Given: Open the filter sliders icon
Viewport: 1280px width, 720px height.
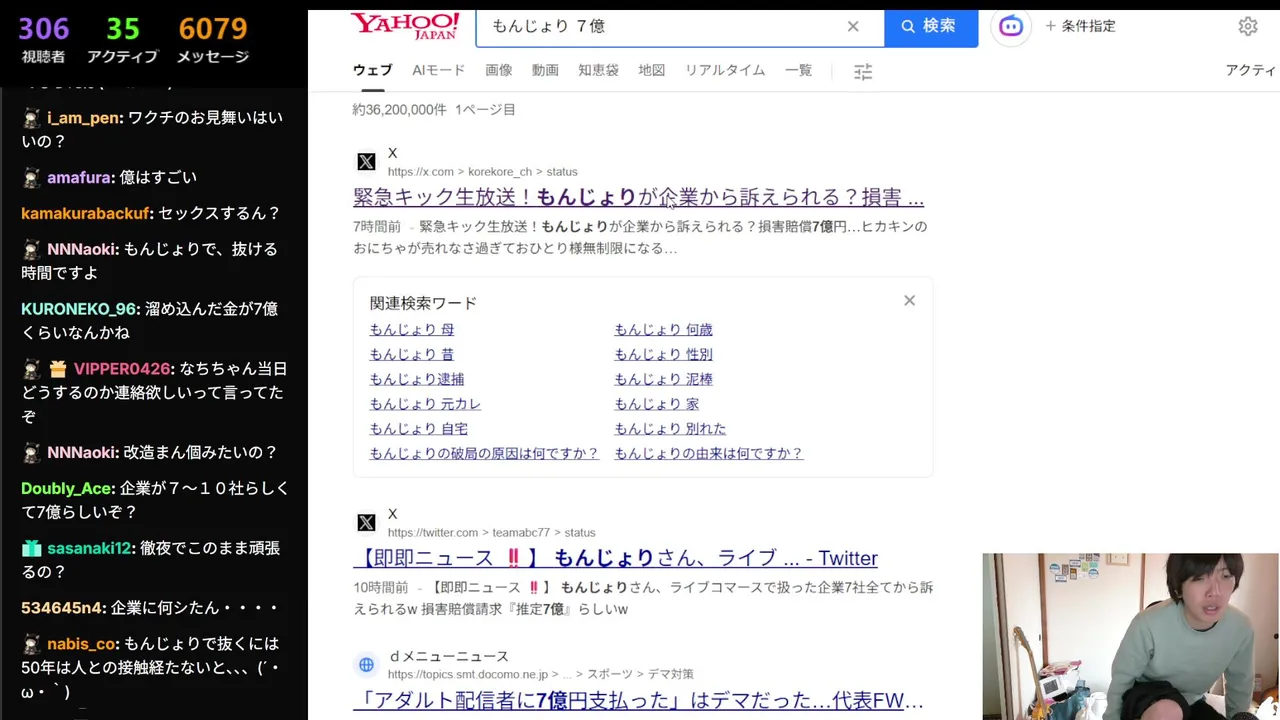Looking at the screenshot, I should tap(863, 71).
